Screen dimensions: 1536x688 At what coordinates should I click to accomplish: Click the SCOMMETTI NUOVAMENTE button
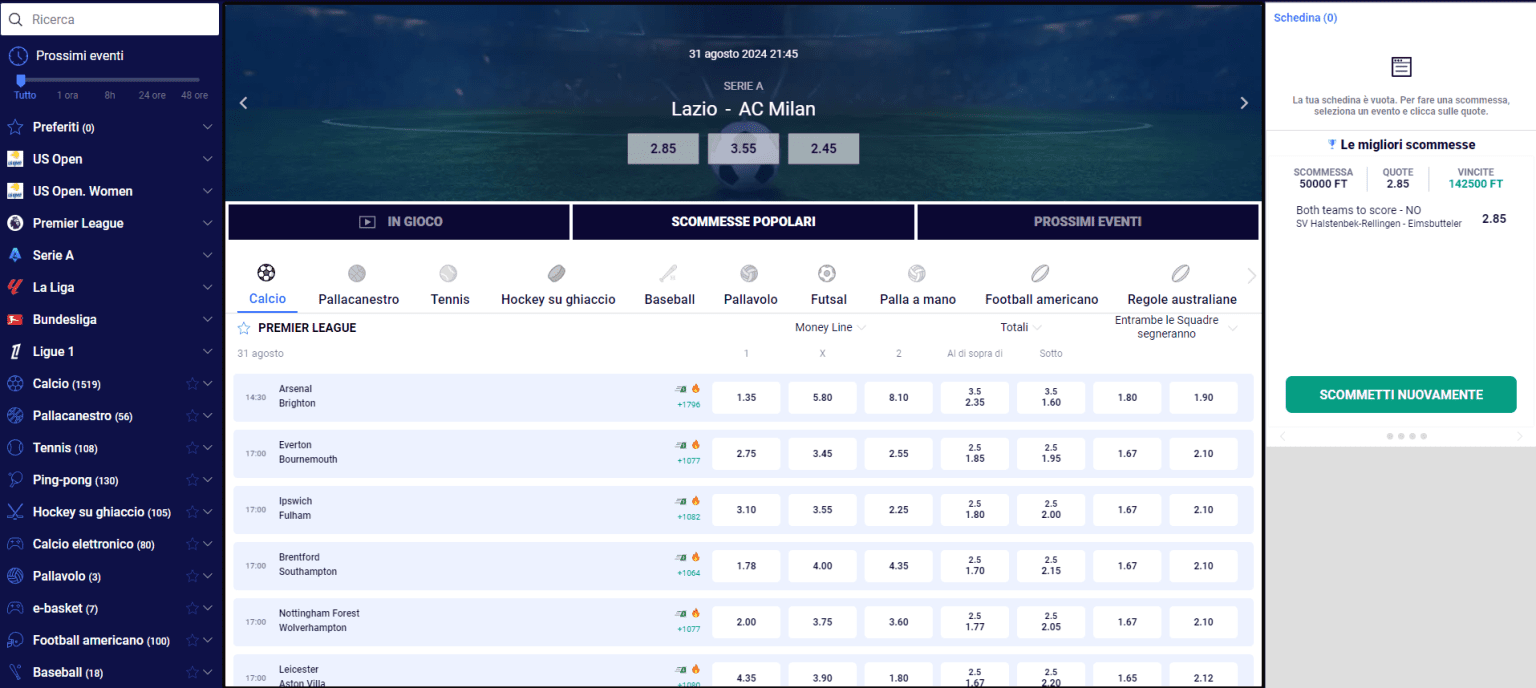[1401, 395]
